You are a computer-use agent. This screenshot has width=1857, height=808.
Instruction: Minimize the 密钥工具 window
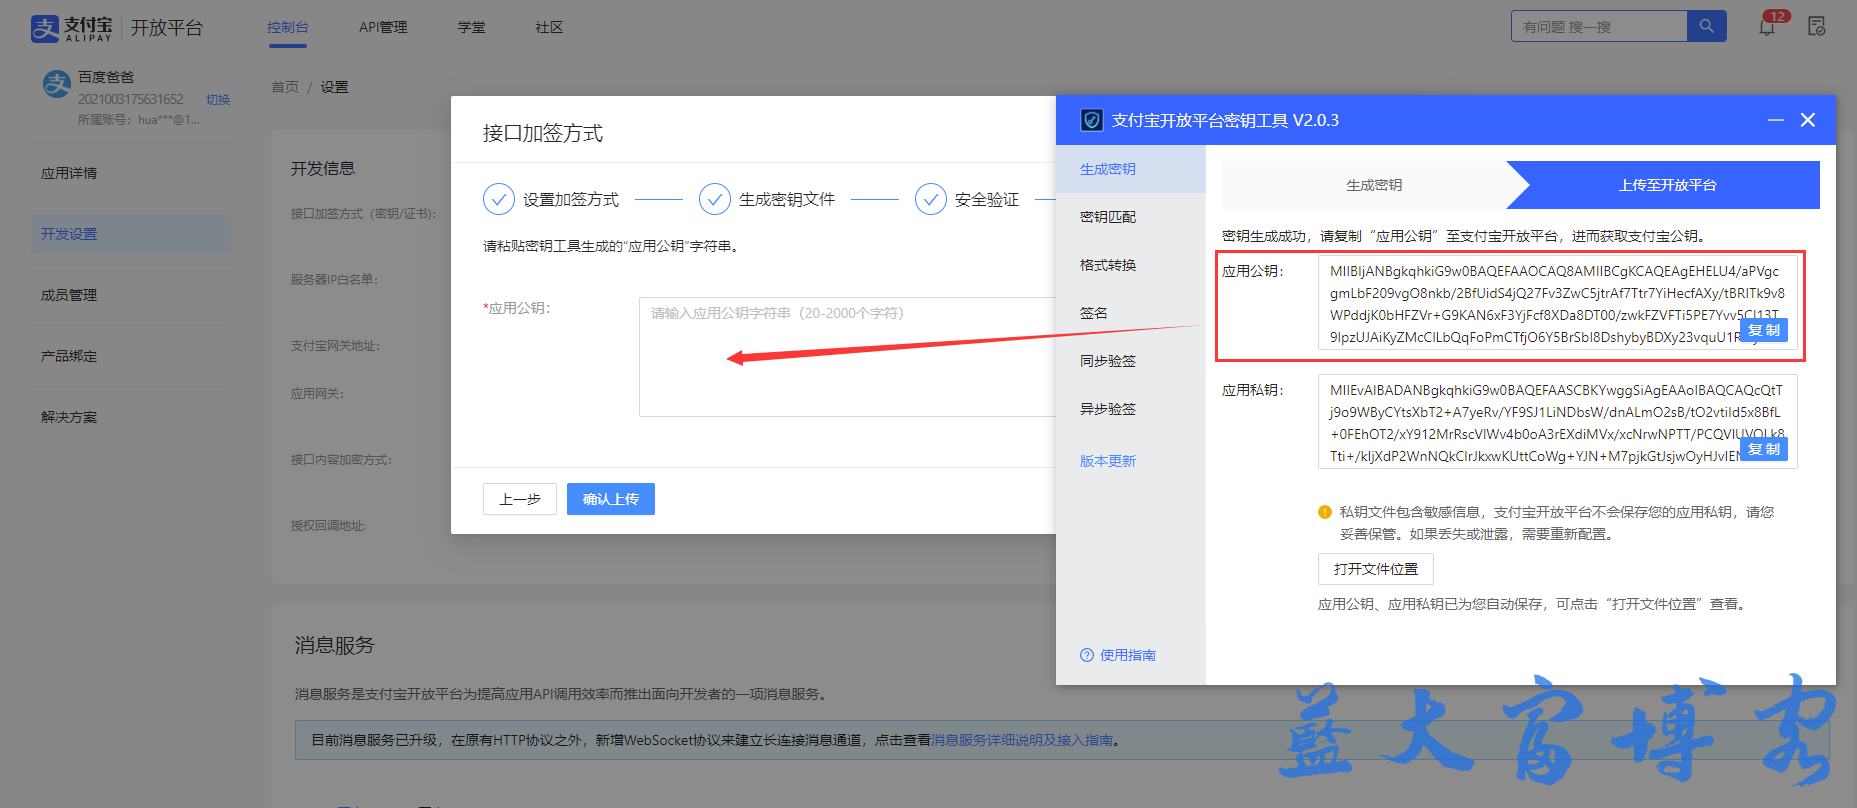point(1776,120)
